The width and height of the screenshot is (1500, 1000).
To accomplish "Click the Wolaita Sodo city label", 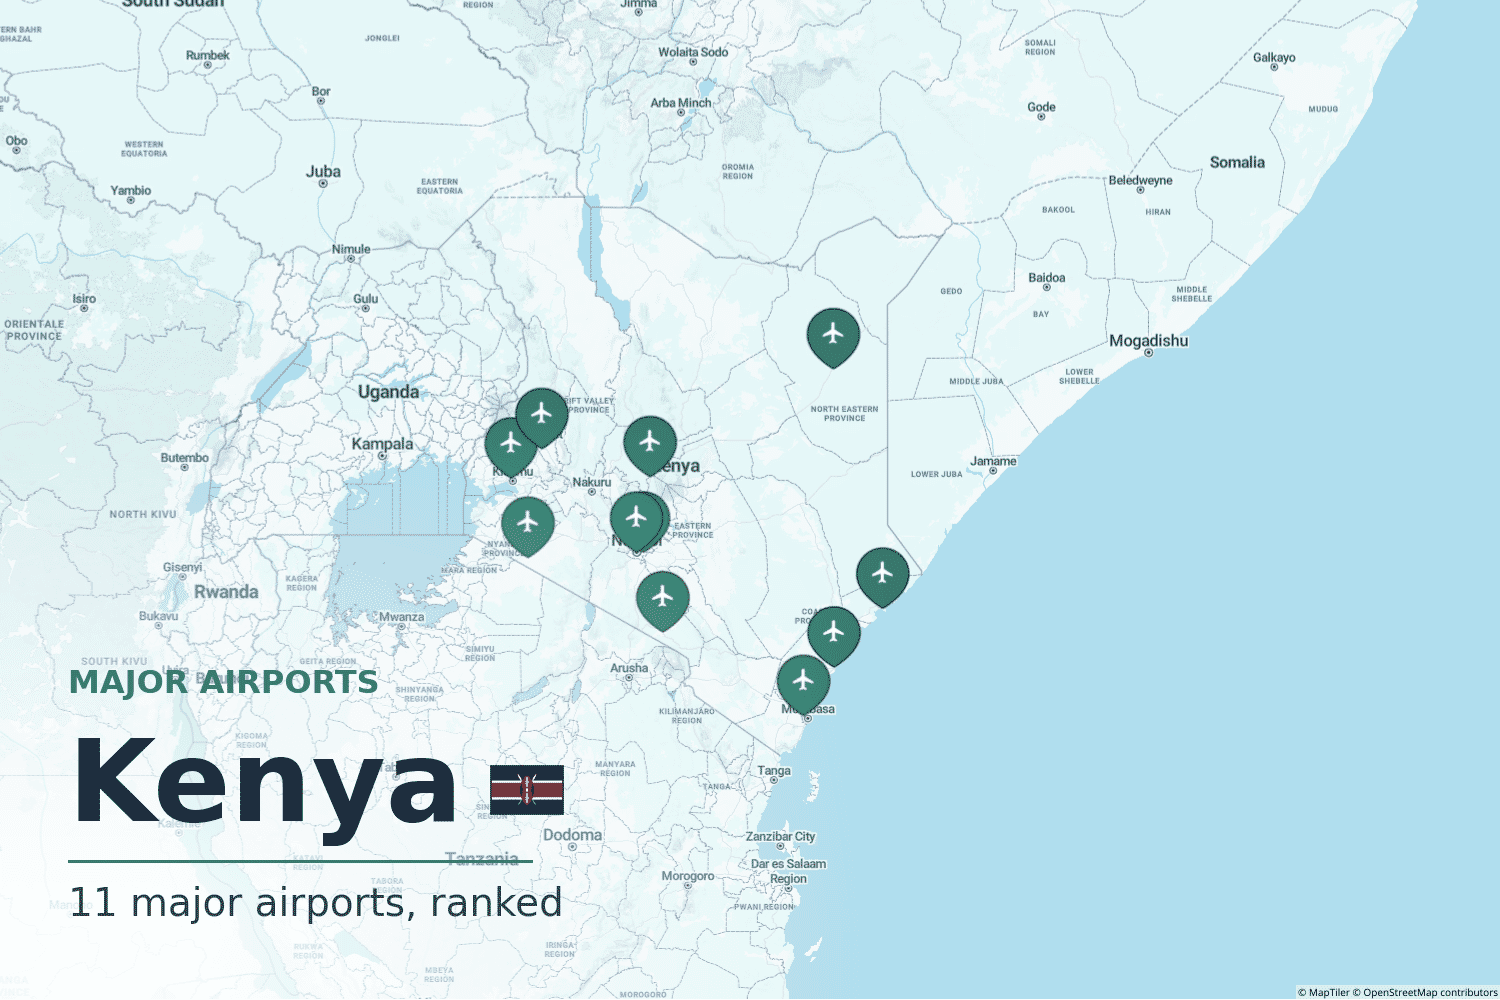I will 693,52.
